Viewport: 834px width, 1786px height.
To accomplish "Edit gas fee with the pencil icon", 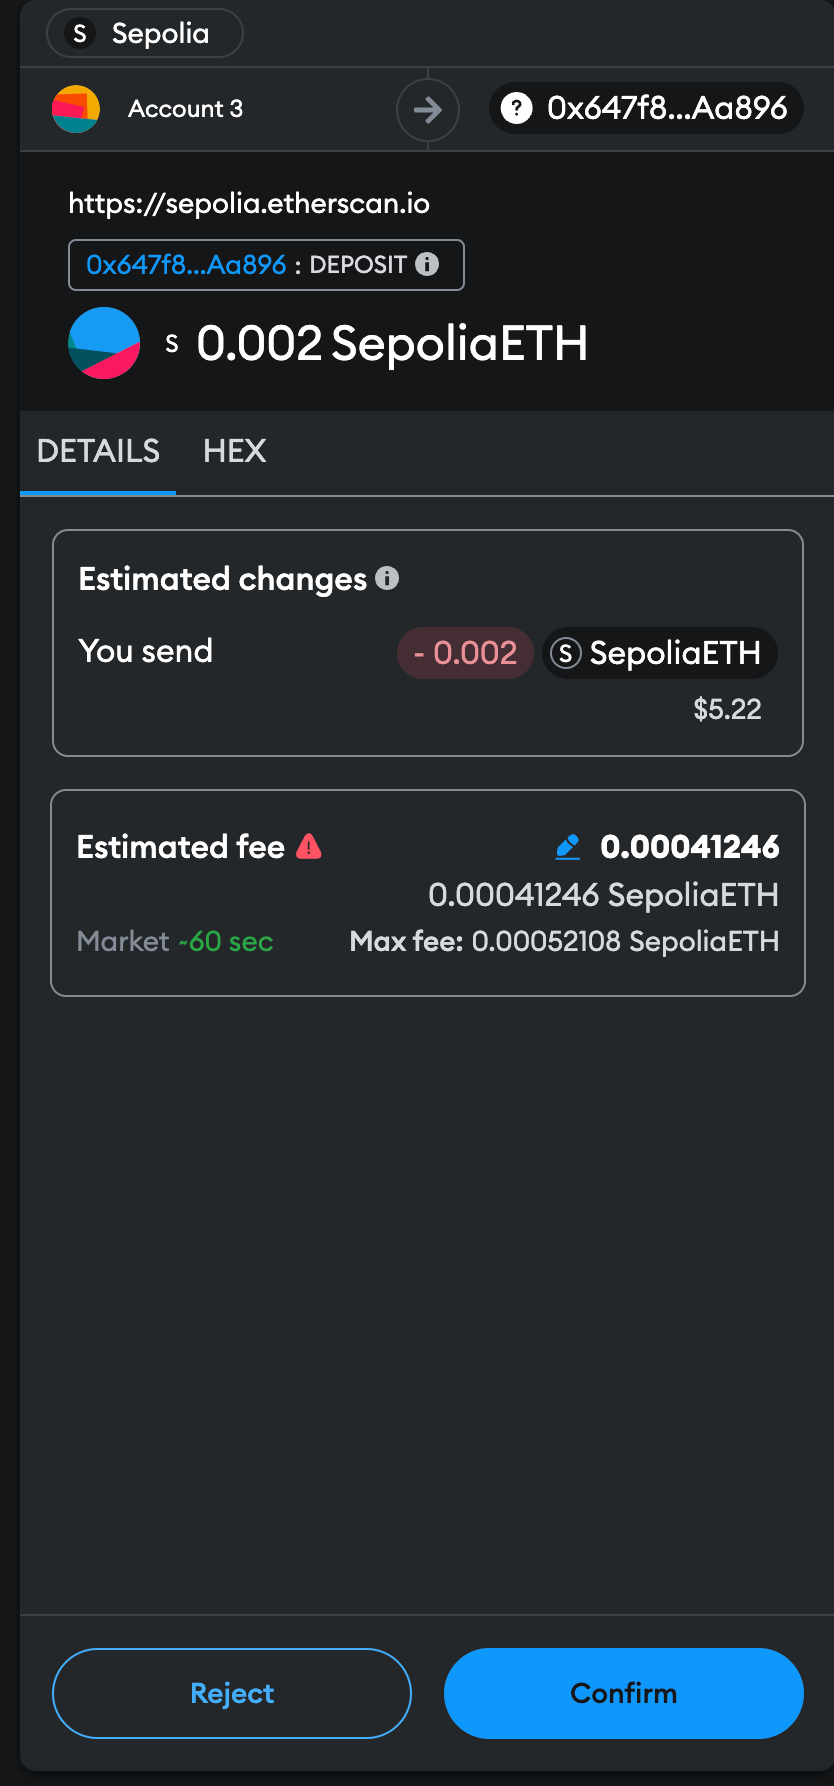I will pyautogui.click(x=567, y=847).
